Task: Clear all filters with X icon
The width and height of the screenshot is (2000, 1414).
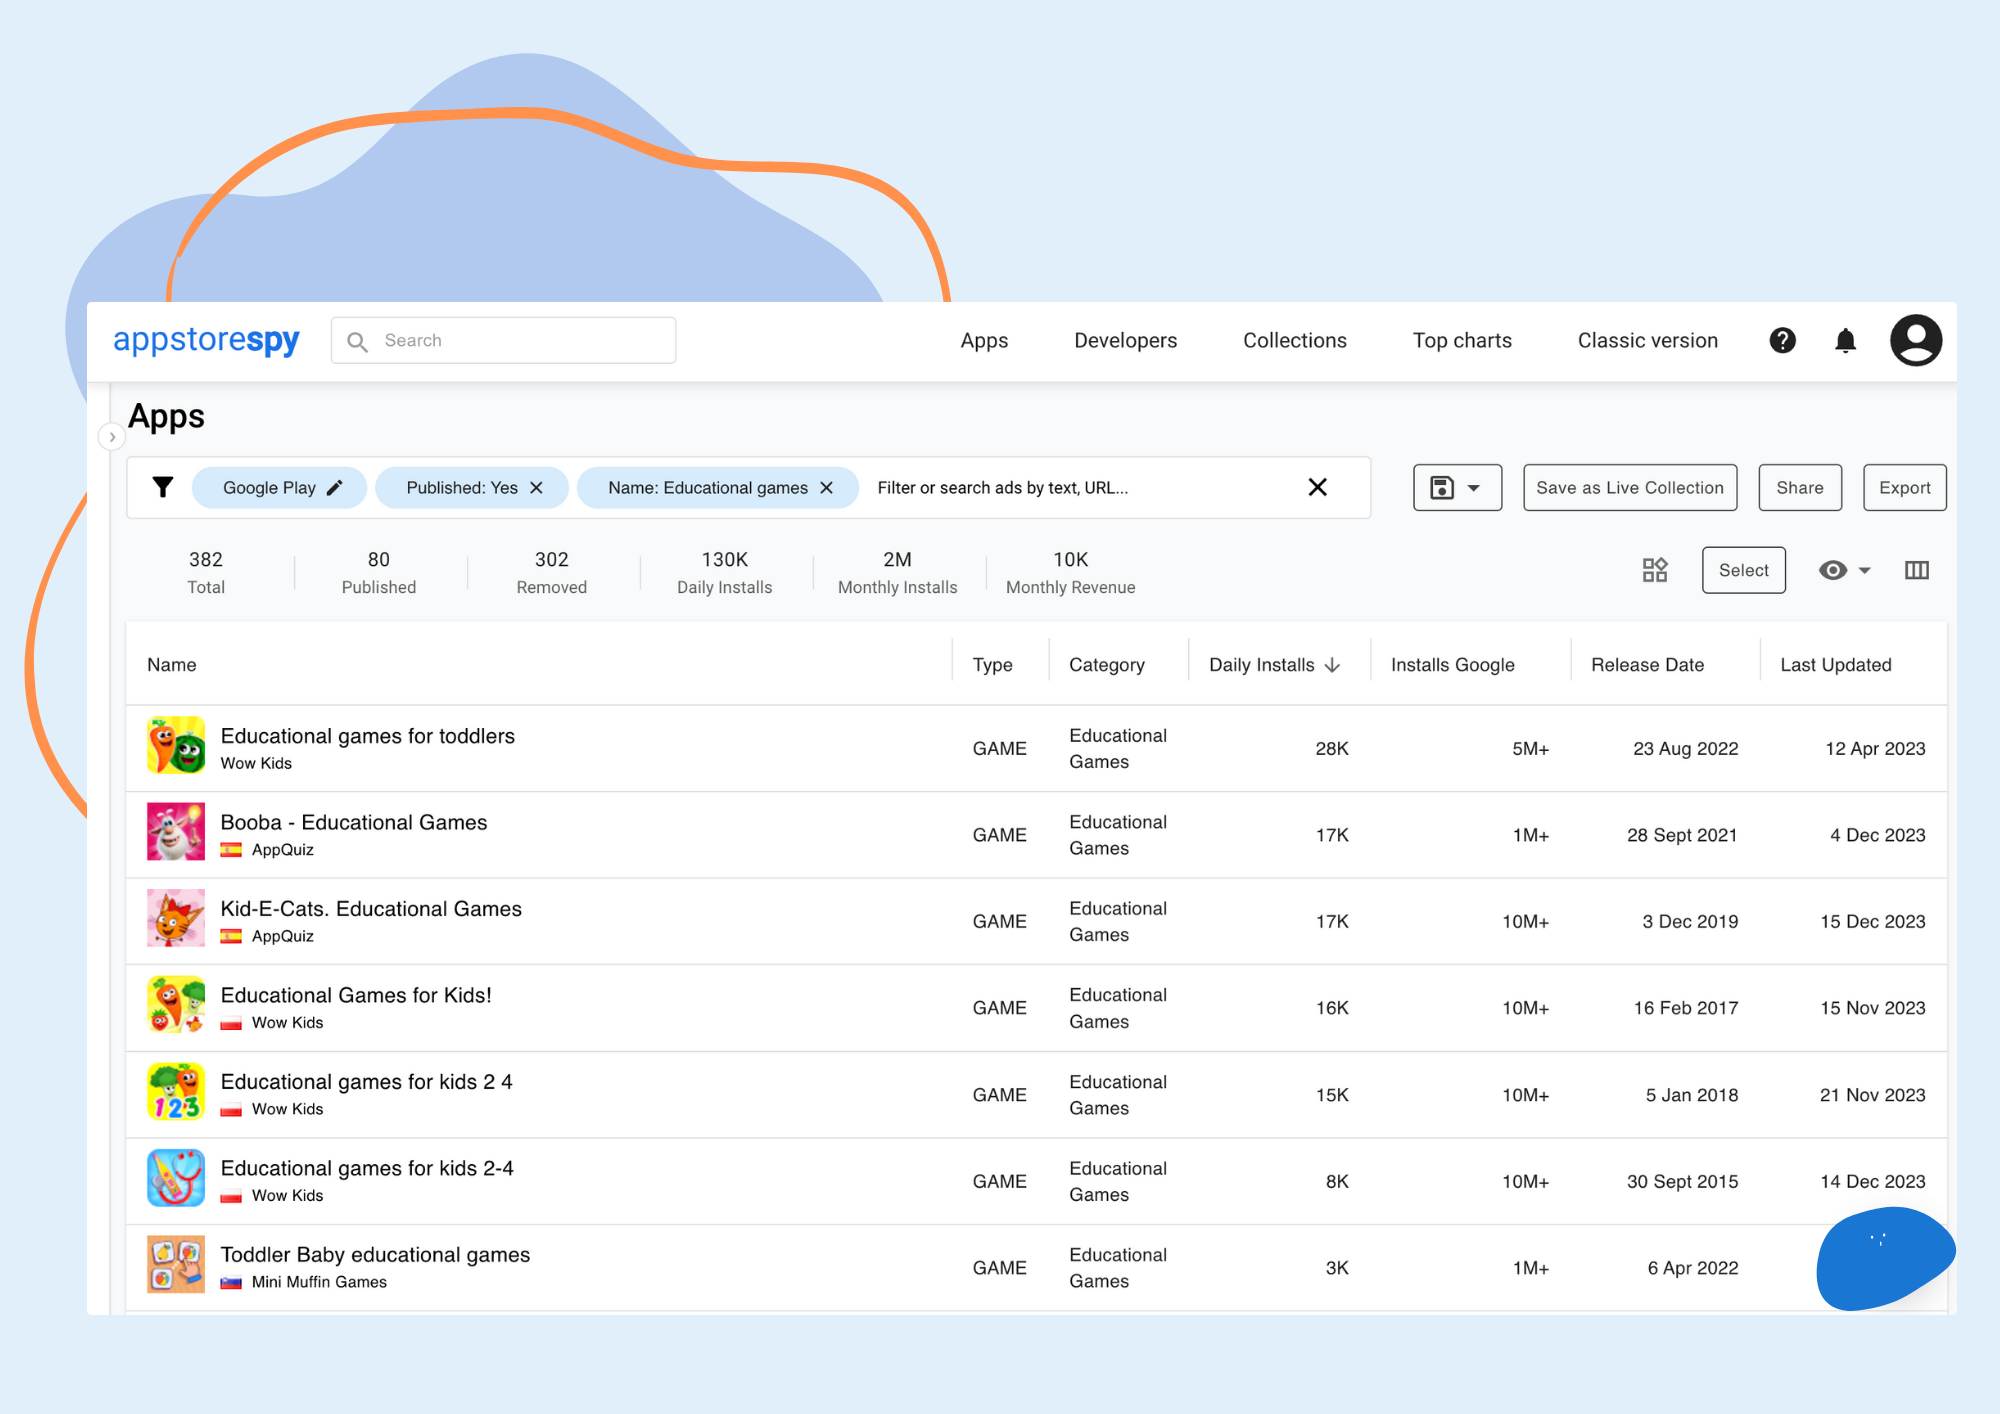Action: [1317, 487]
